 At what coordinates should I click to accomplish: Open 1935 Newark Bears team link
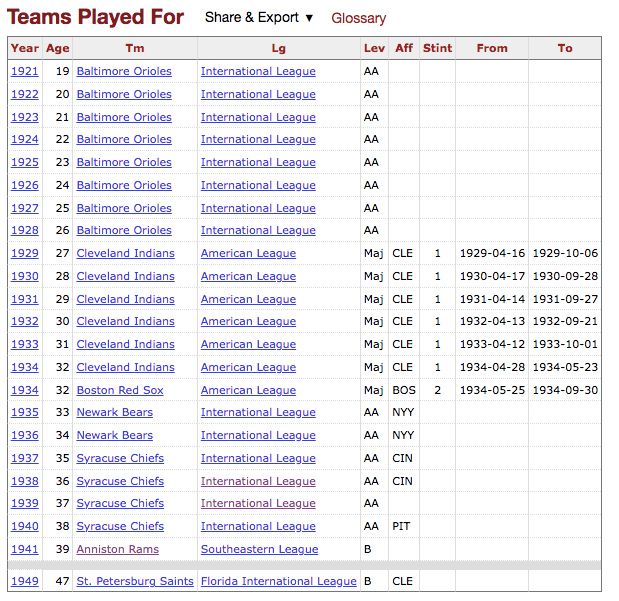(x=115, y=412)
